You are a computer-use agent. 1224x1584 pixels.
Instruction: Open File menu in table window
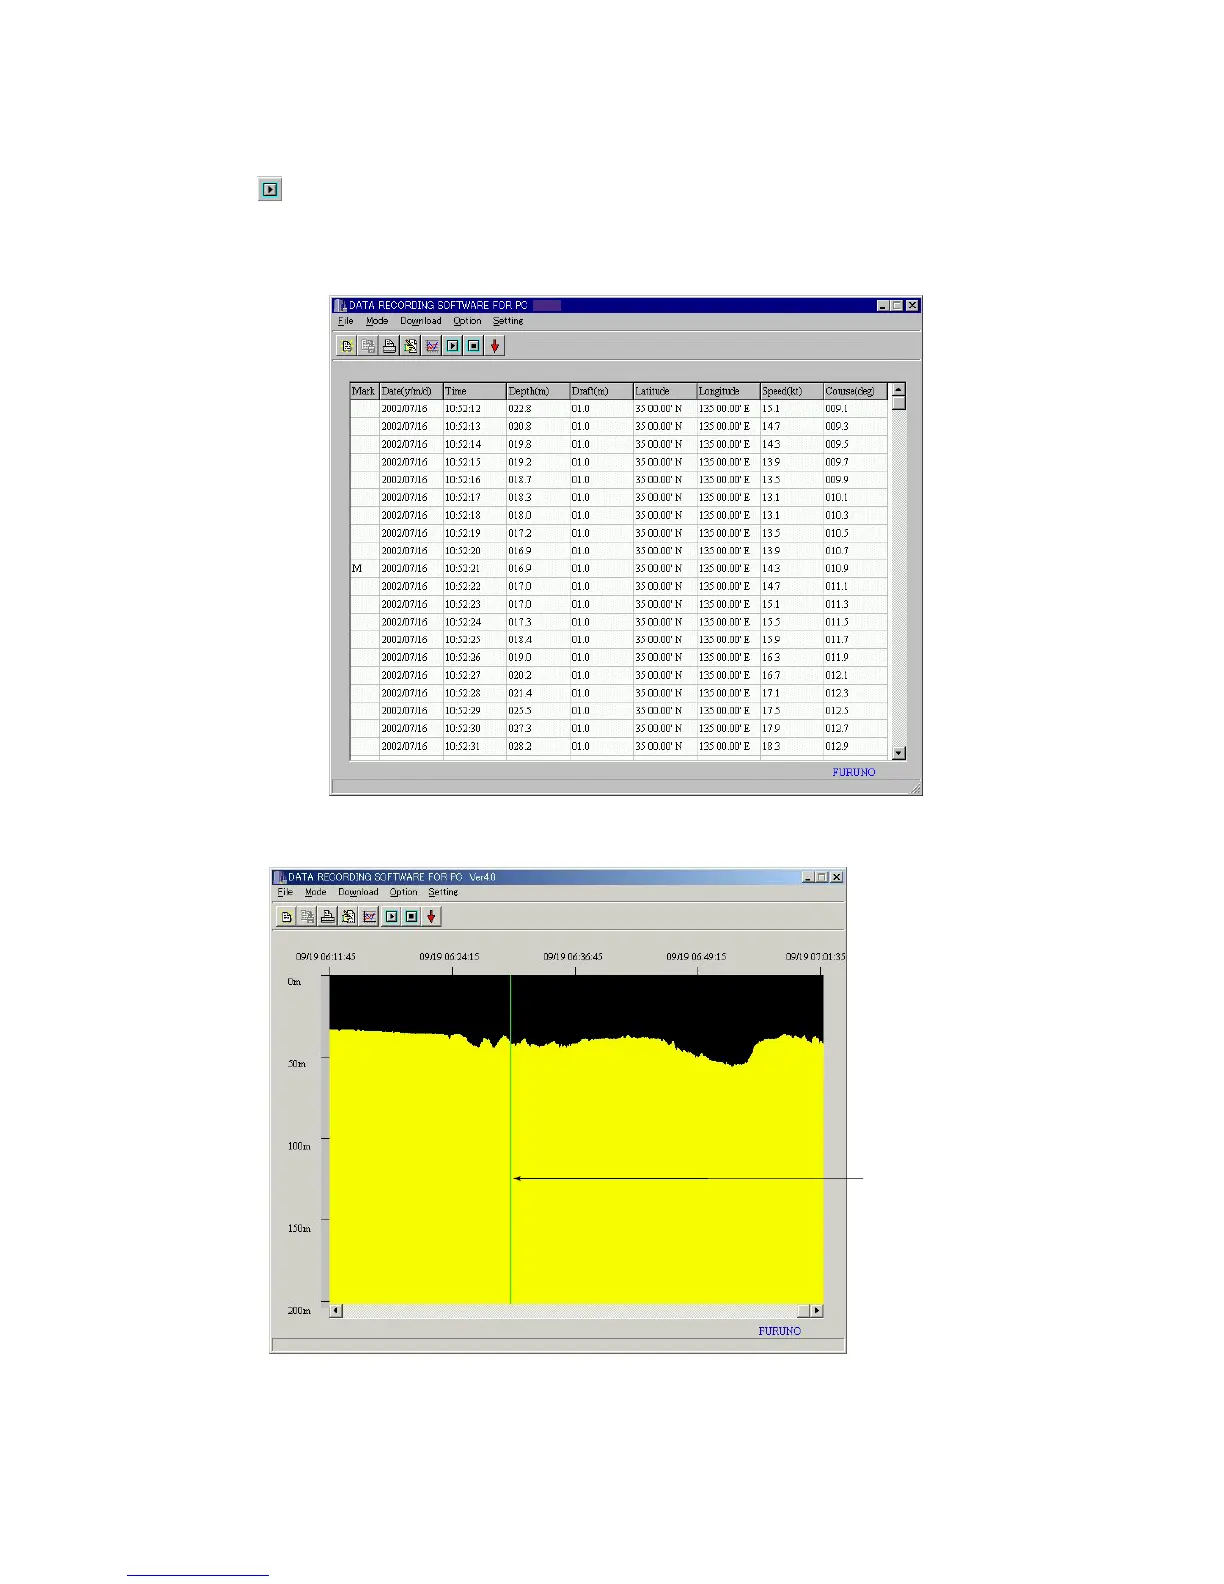[346, 321]
